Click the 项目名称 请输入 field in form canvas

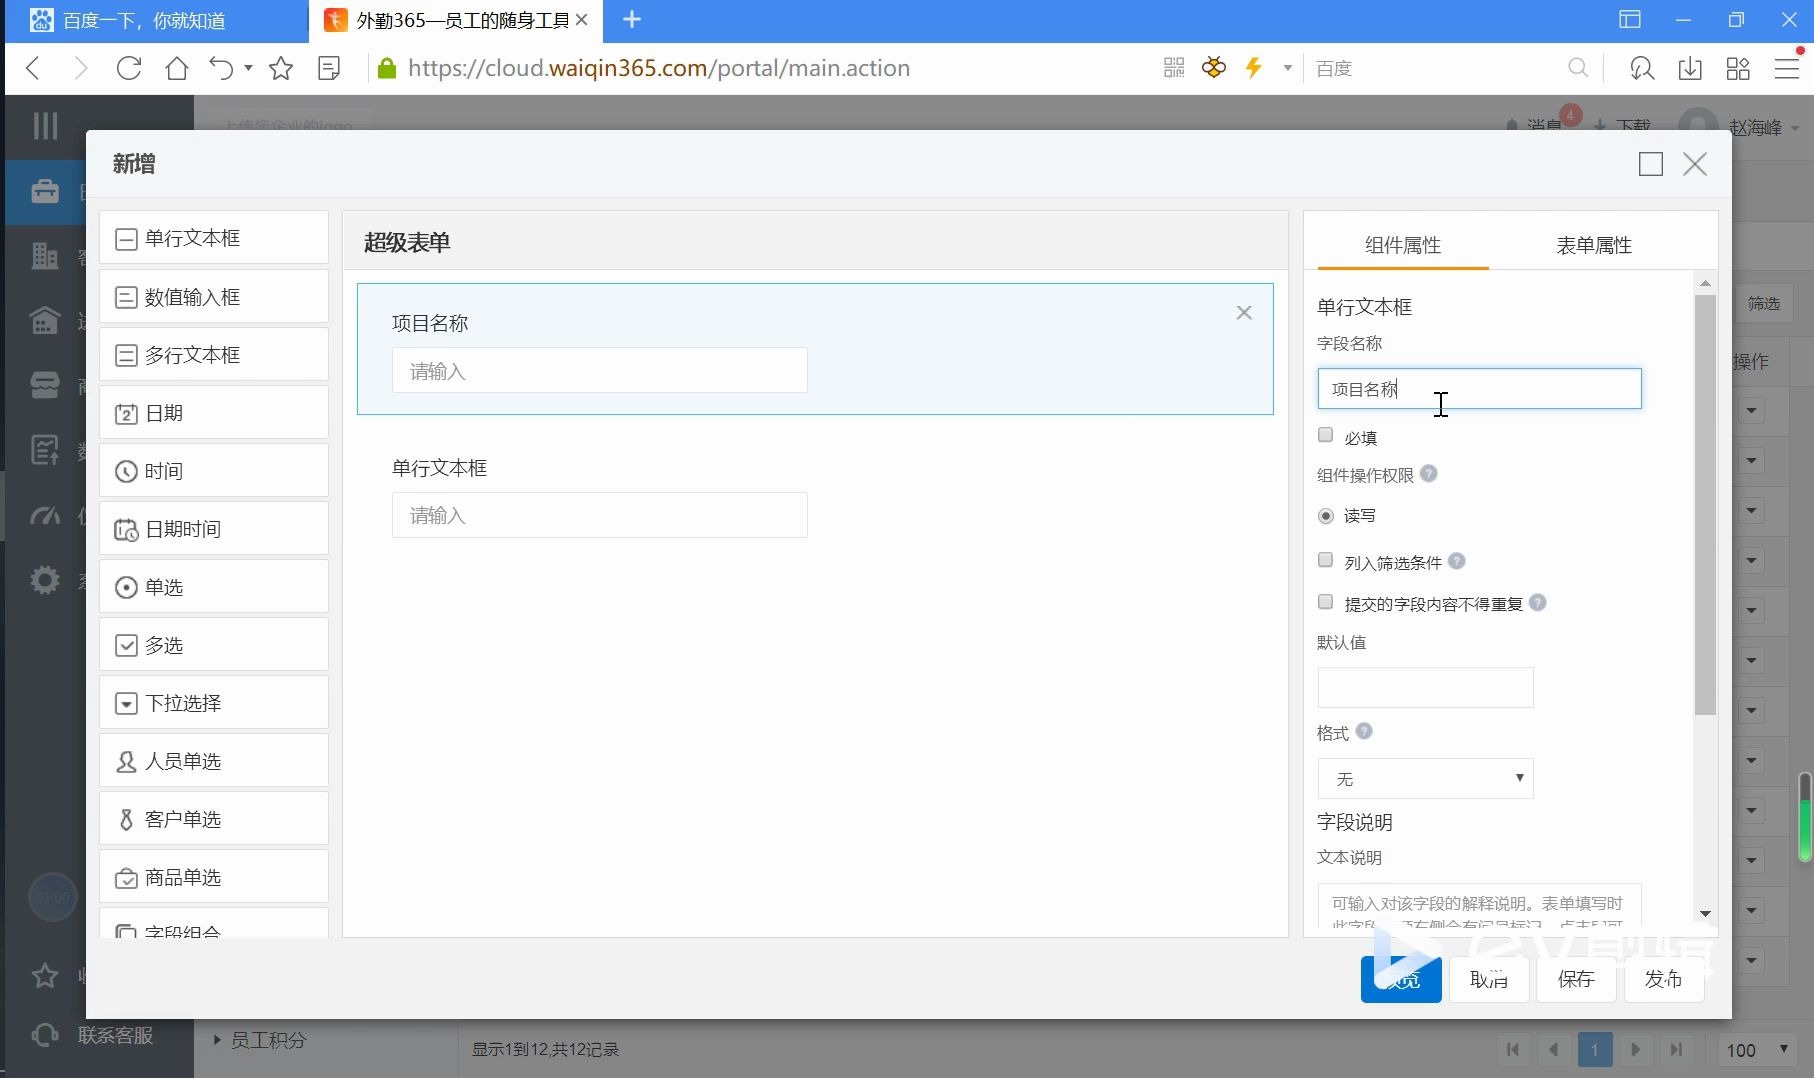point(600,370)
